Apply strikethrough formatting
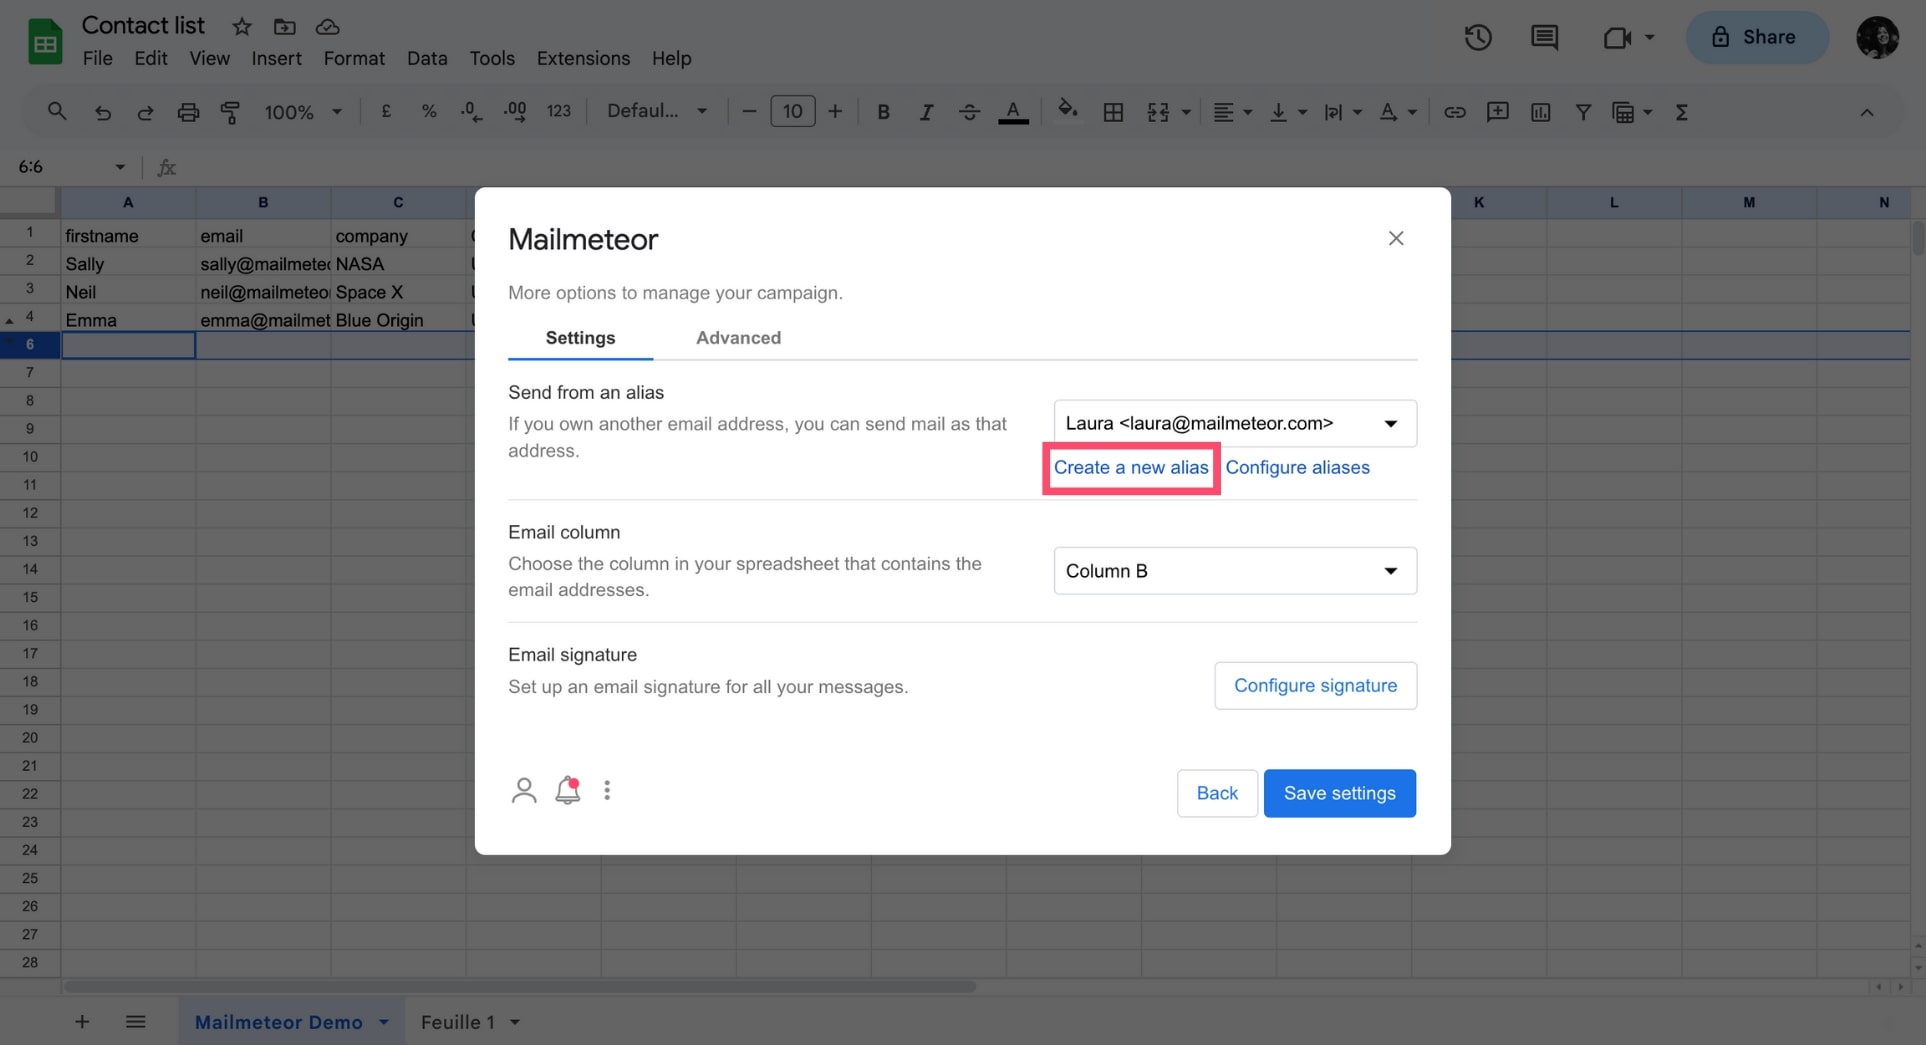The width and height of the screenshot is (1926, 1046). pyautogui.click(x=969, y=112)
